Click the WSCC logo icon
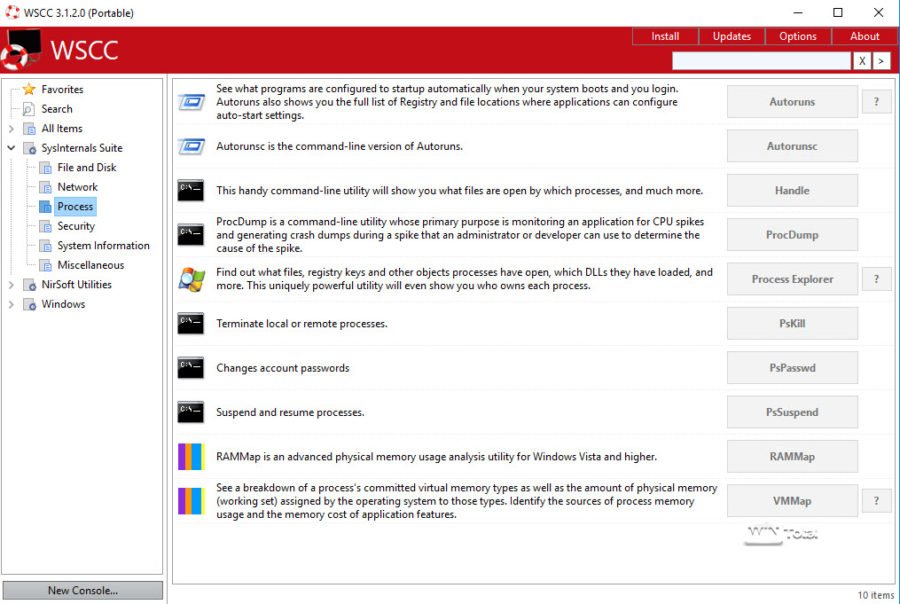Screen dimensions: 900x604 point(16,48)
